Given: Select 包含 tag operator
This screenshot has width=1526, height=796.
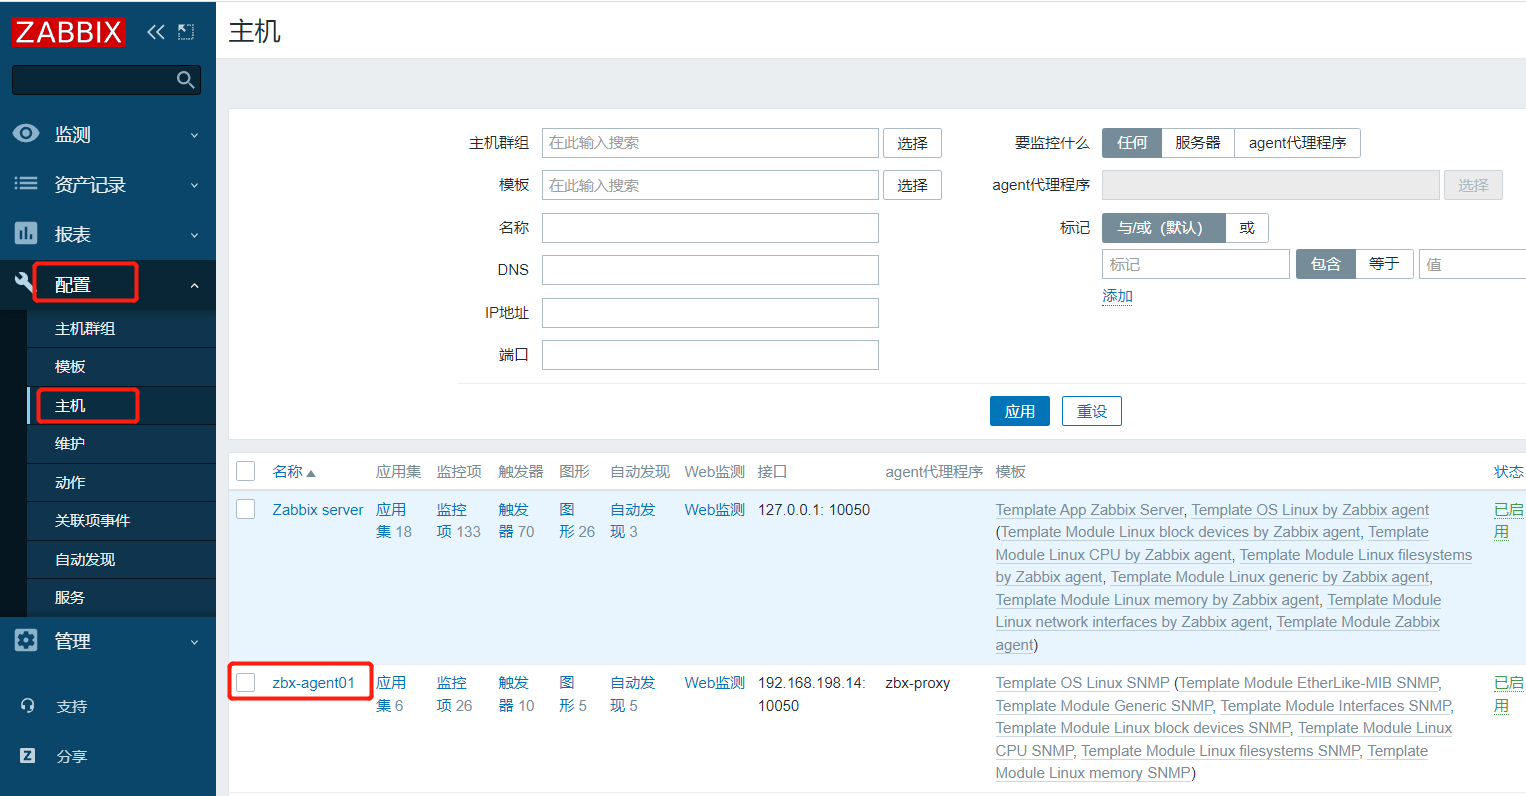Looking at the screenshot, I should point(1326,264).
